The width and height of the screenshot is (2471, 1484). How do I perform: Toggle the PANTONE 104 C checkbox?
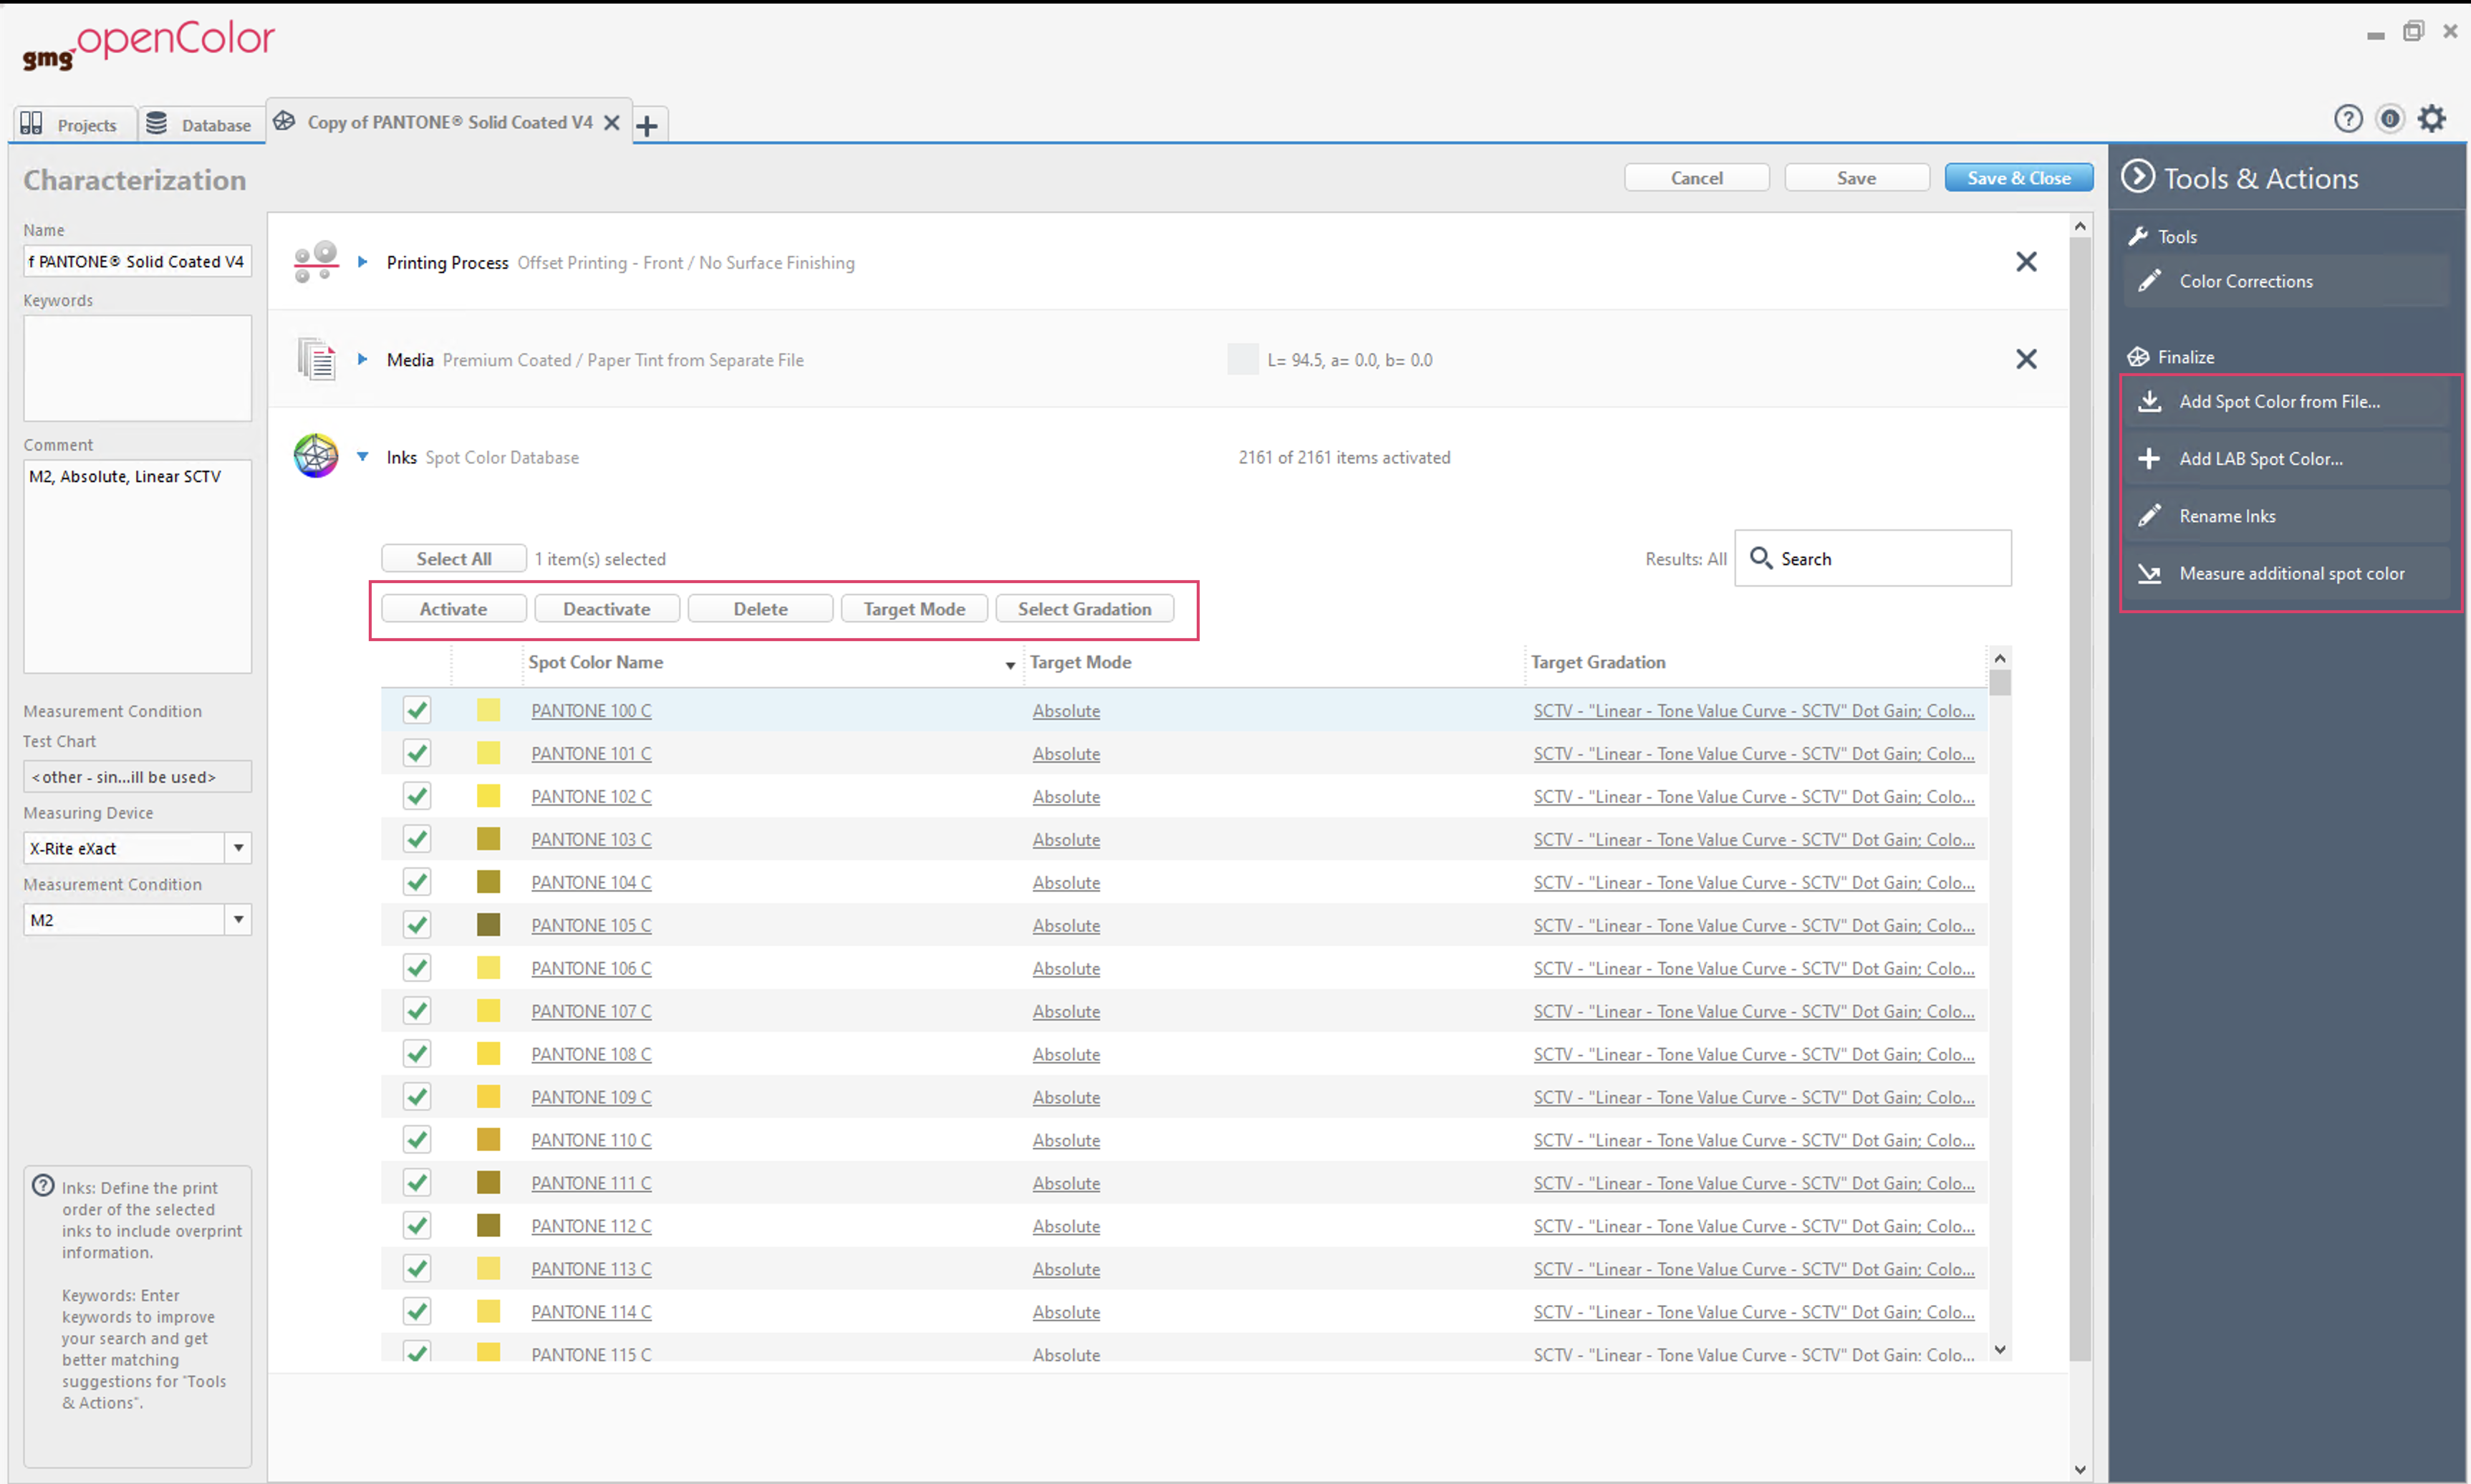[417, 882]
